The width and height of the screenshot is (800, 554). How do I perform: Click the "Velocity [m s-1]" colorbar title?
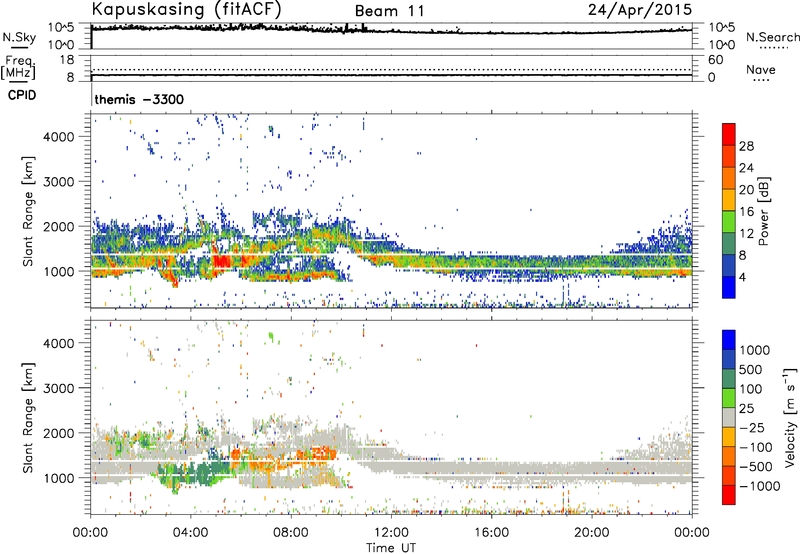tap(790, 417)
